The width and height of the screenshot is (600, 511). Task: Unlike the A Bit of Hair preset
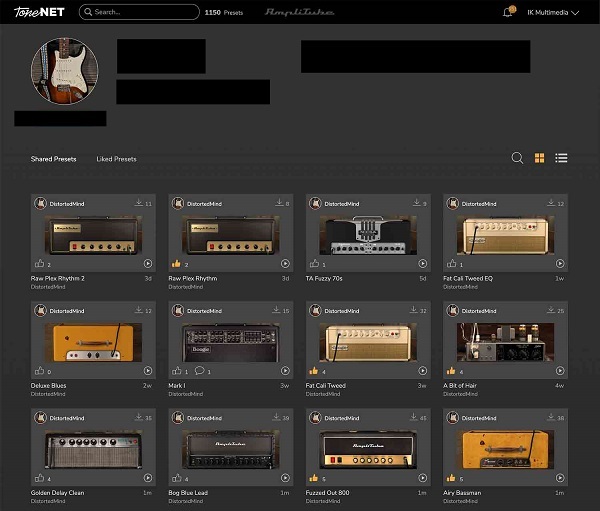451,371
